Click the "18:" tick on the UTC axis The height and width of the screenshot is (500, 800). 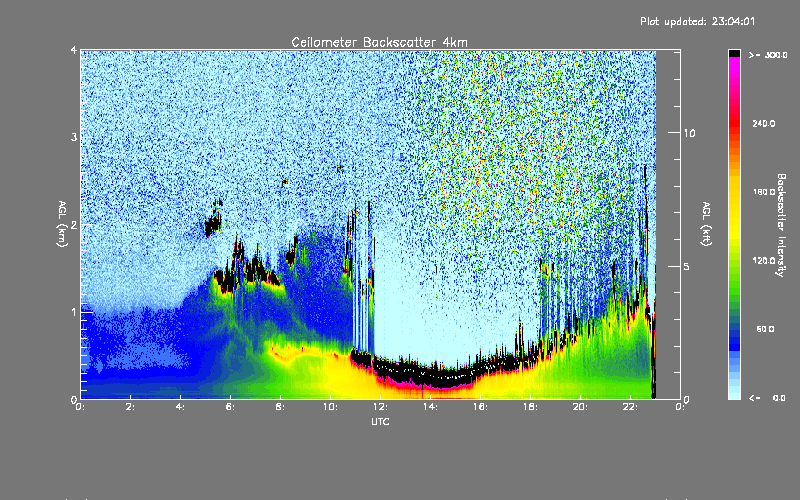530,407
